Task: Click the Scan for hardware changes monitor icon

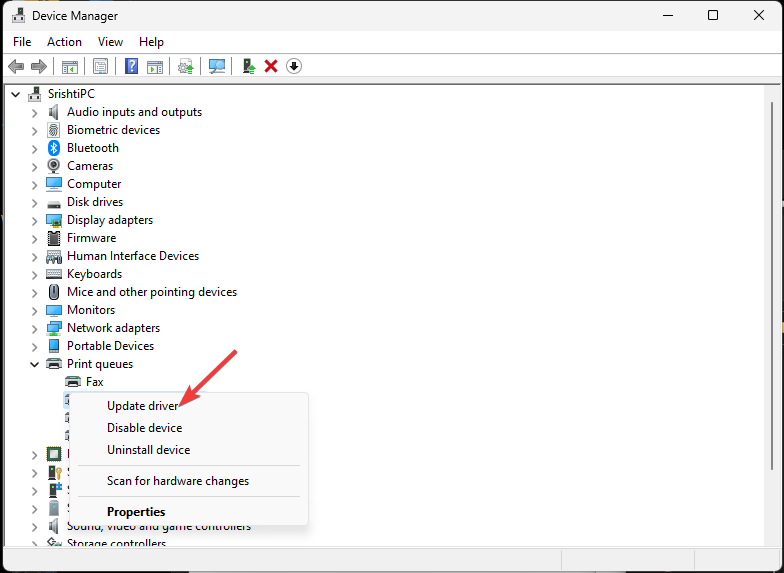Action: coord(216,66)
